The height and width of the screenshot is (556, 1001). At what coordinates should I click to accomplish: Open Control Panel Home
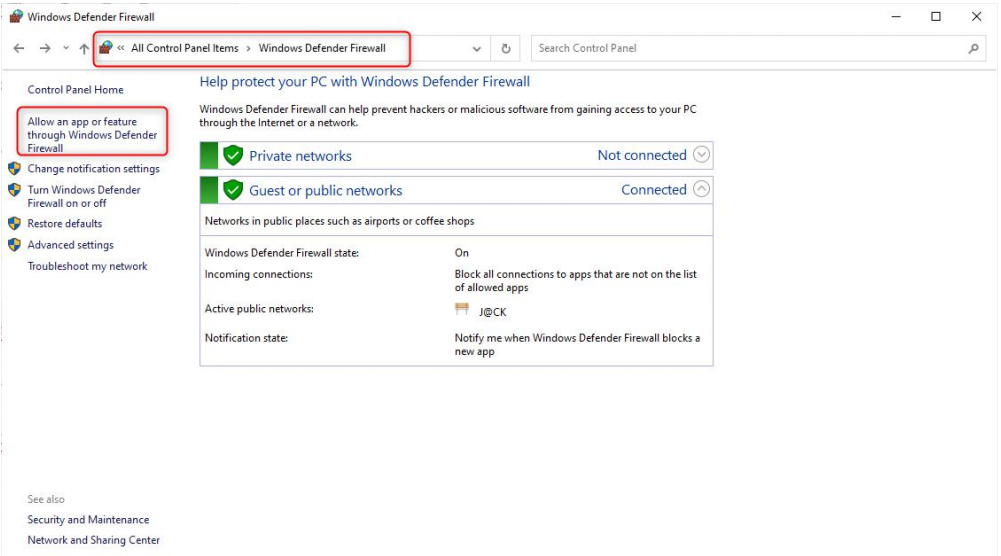tap(75, 90)
